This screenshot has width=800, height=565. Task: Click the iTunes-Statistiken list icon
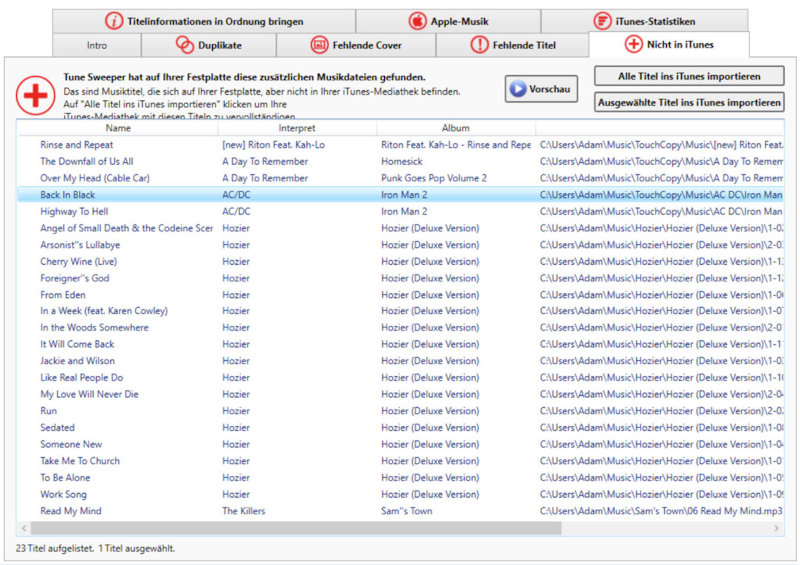[602, 21]
